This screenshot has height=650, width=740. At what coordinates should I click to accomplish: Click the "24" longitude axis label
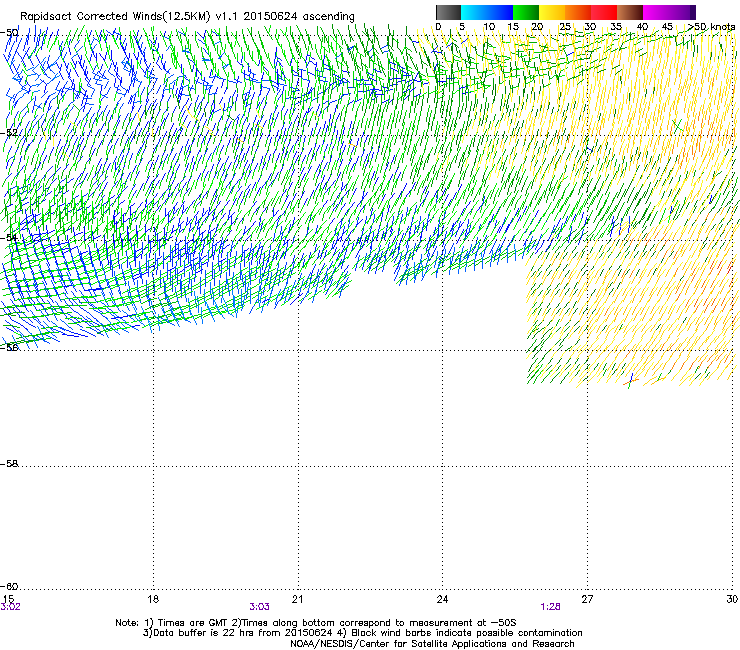(x=442, y=599)
